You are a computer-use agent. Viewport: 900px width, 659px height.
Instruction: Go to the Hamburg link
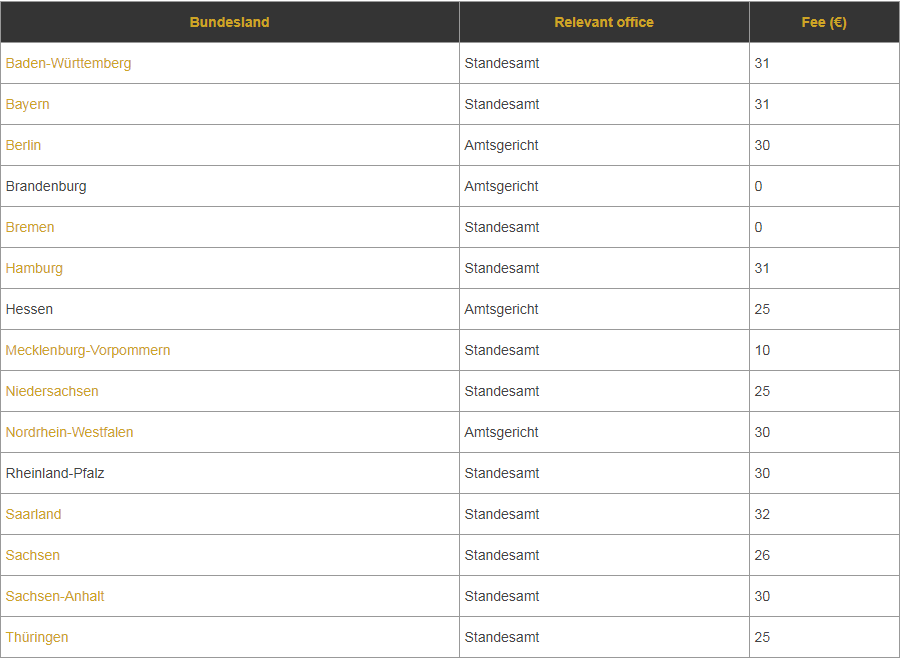point(34,268)
